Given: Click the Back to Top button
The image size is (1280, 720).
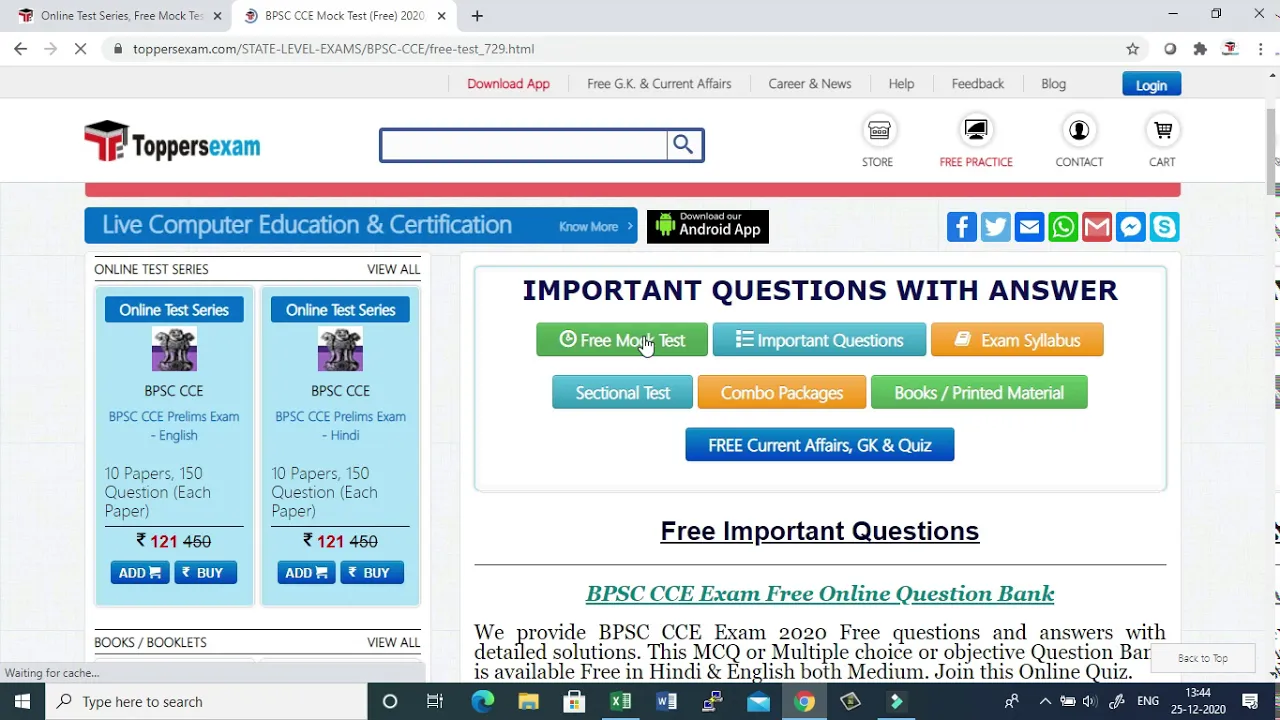Looking at the screenshot, I should (1203, 658).
